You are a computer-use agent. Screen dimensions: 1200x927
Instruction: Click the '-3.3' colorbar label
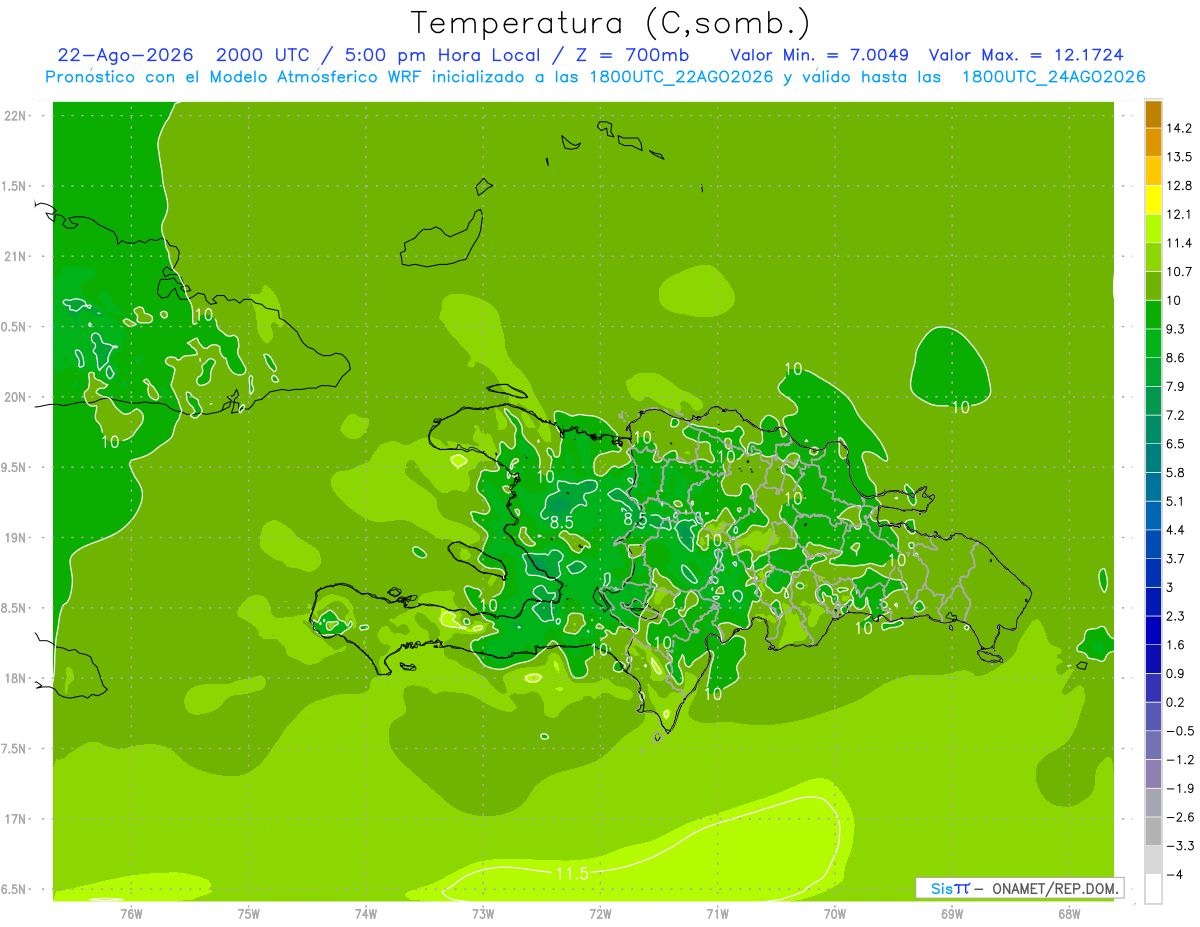click(1181, 846)
